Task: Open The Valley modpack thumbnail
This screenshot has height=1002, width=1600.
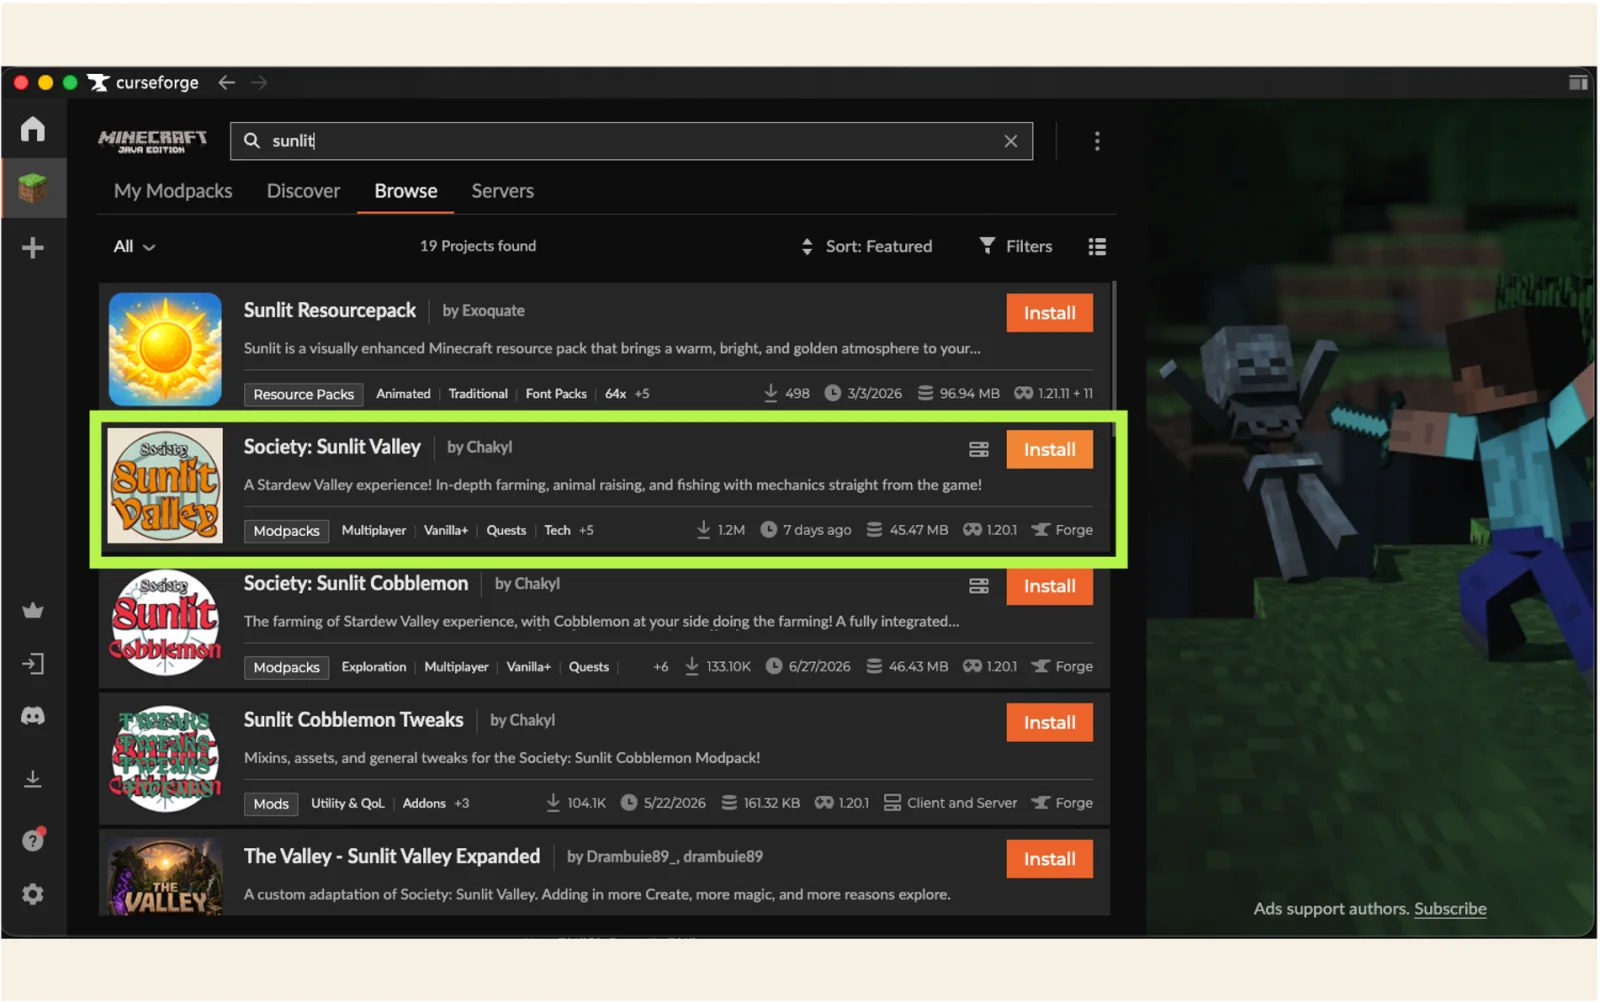Action: point(165,877)
